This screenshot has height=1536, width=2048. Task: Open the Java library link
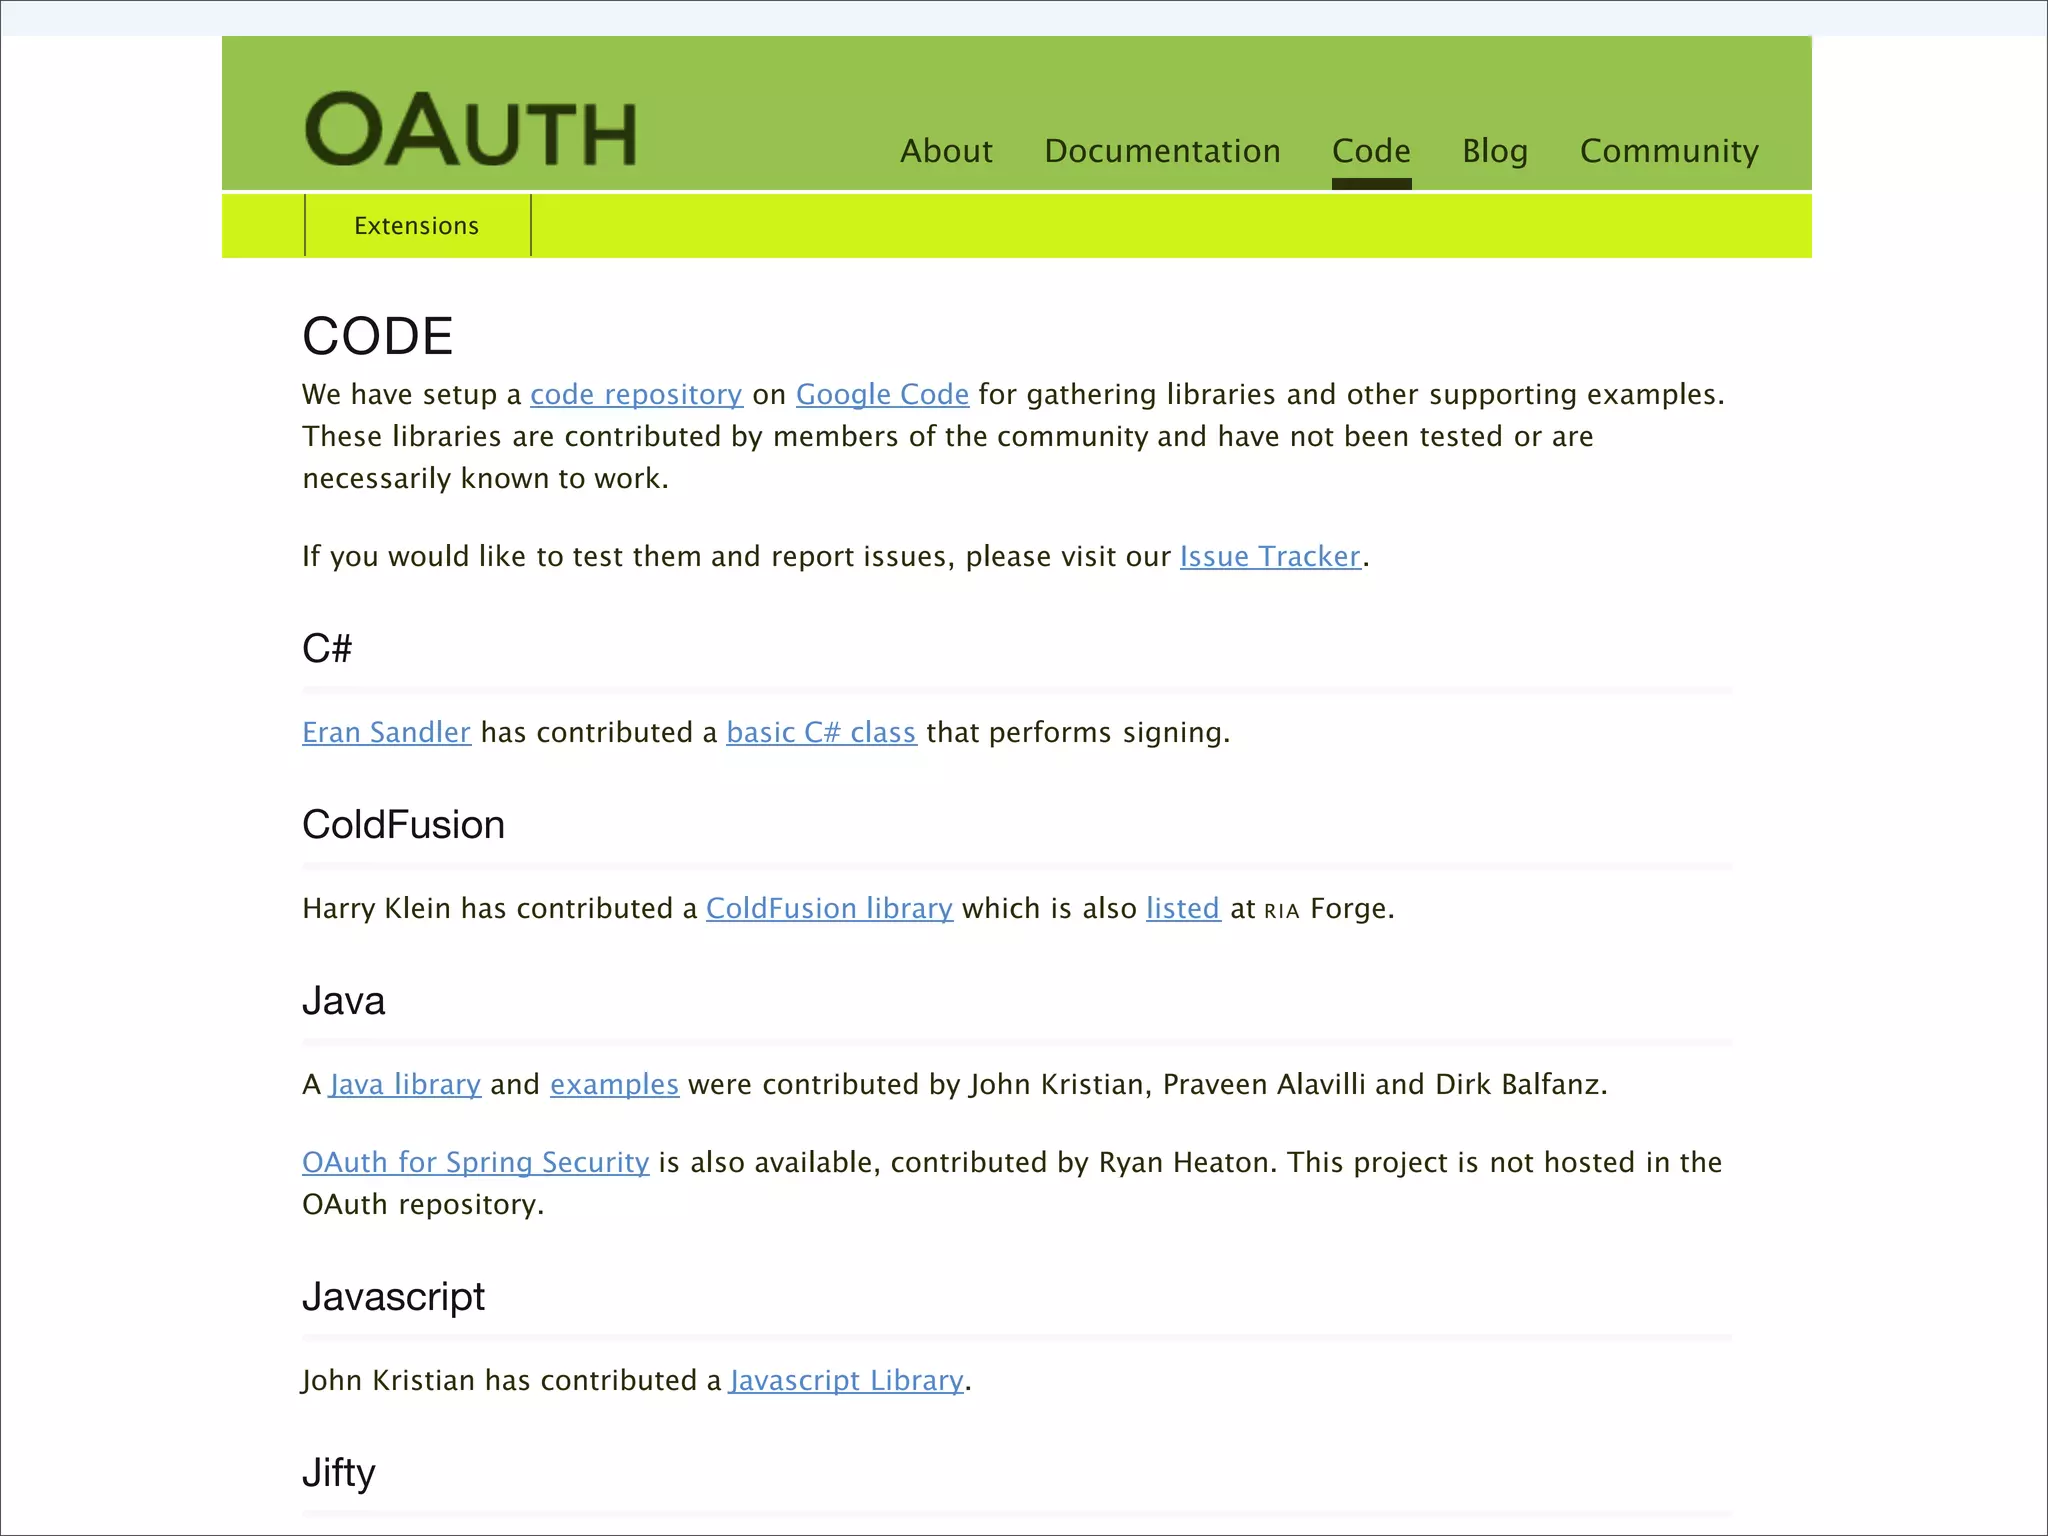405,1085
